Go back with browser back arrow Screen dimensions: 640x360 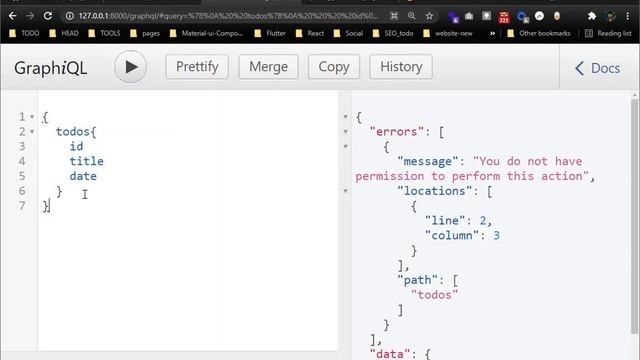coord(12,16)
